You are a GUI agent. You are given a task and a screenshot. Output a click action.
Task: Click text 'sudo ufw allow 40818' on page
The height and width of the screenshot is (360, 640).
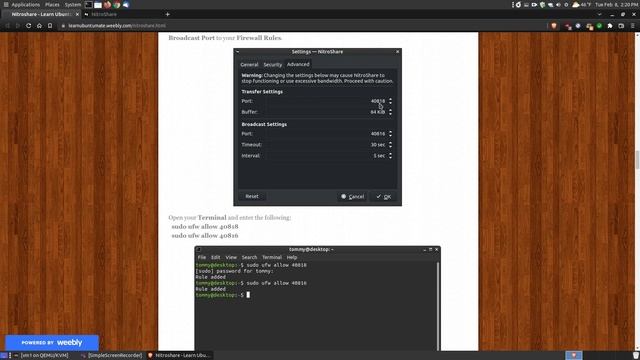pos(205,227)
